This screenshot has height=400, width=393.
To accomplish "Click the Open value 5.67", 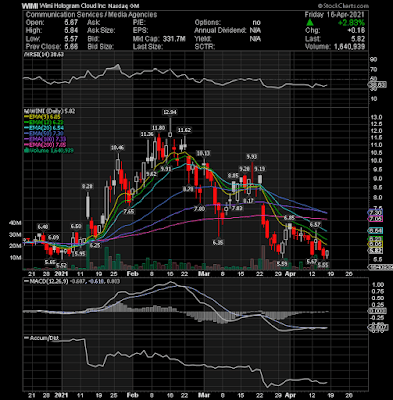I will click(x=70, y=22).
